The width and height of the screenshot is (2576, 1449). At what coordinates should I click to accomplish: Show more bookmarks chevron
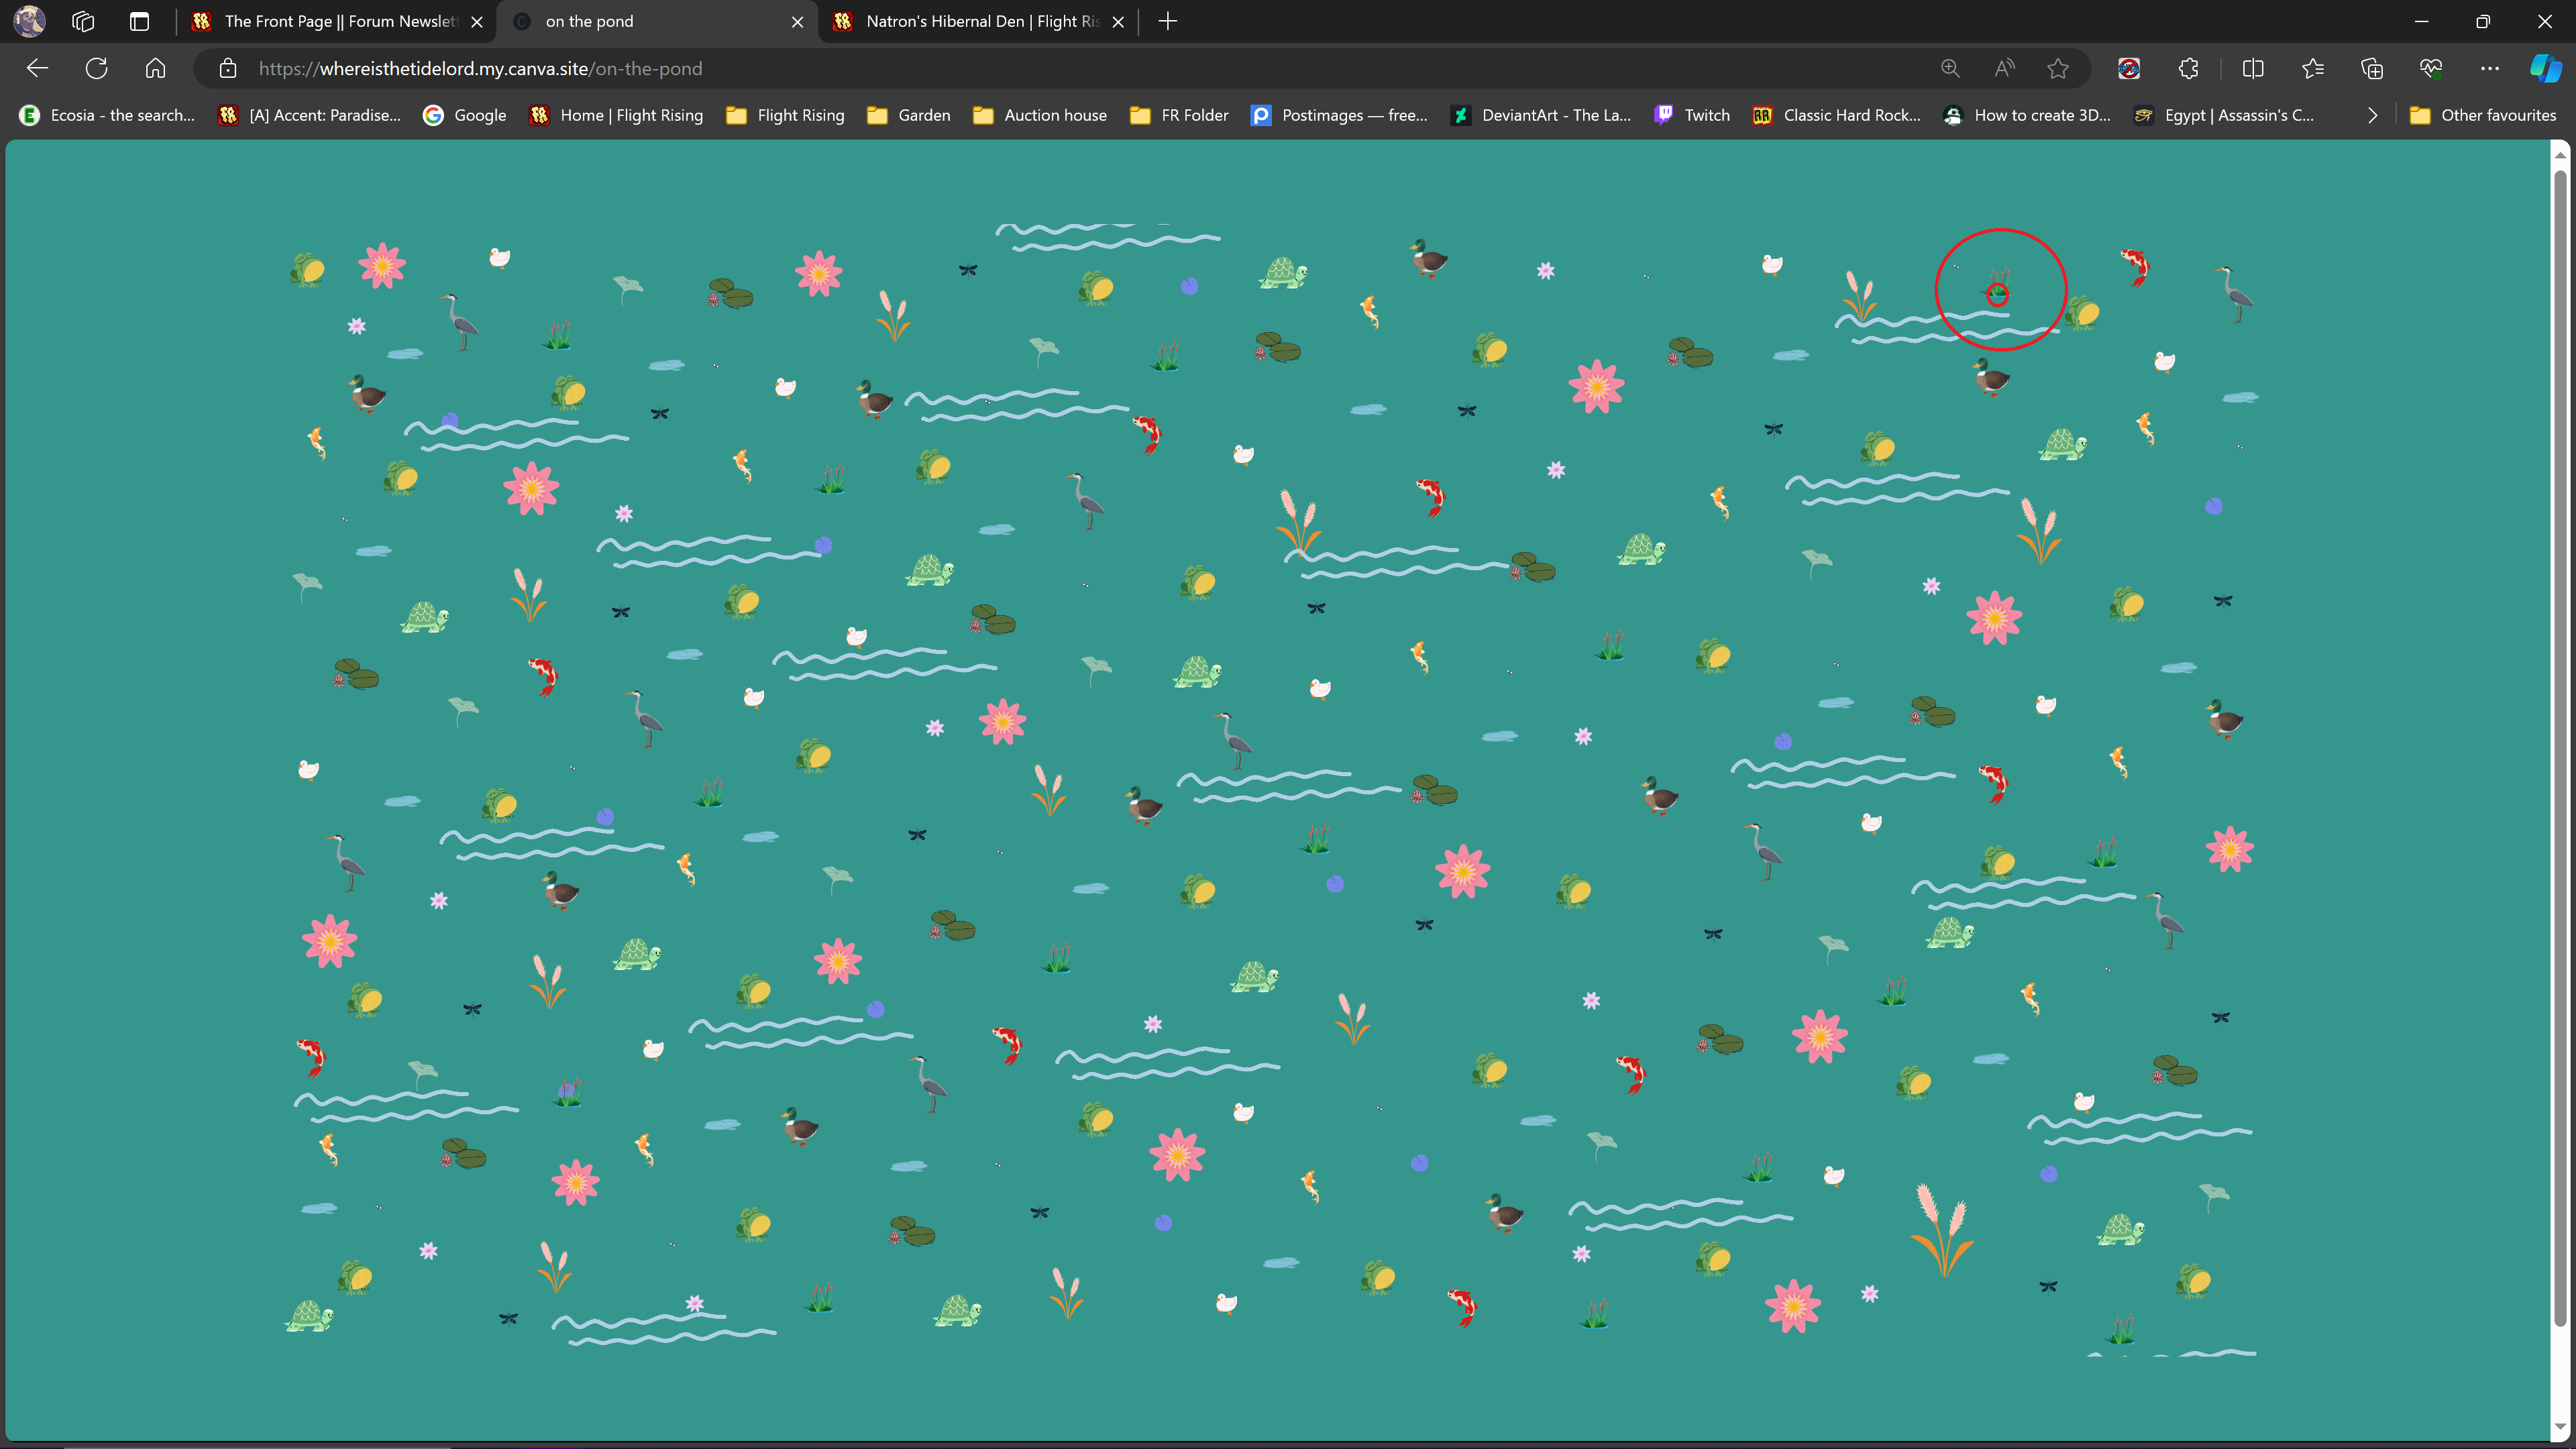coord(2372,115)
